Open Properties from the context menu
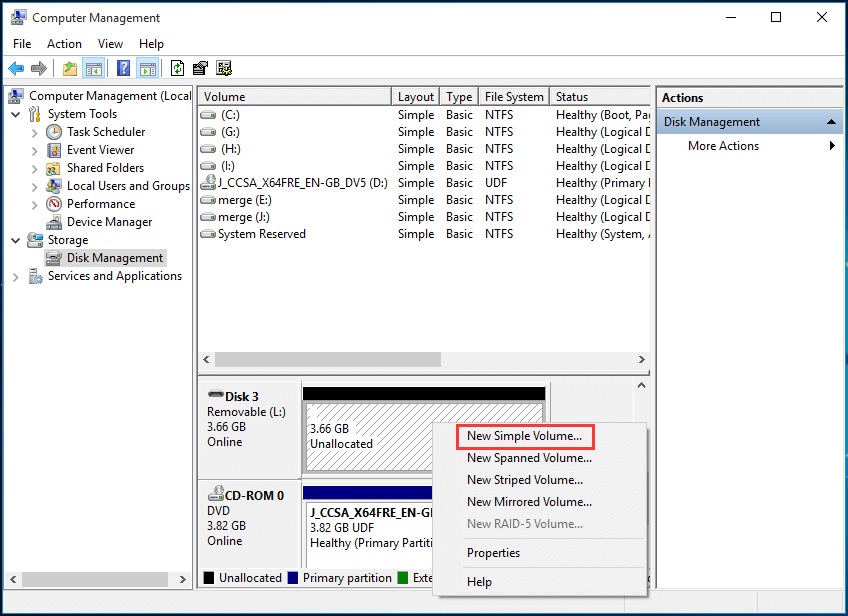Screen dimensions: 848x616 point(493,552)
